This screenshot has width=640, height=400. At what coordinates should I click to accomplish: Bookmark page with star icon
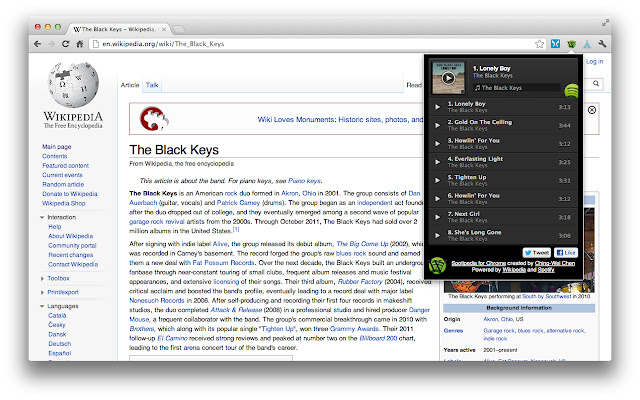pos(539,44)
